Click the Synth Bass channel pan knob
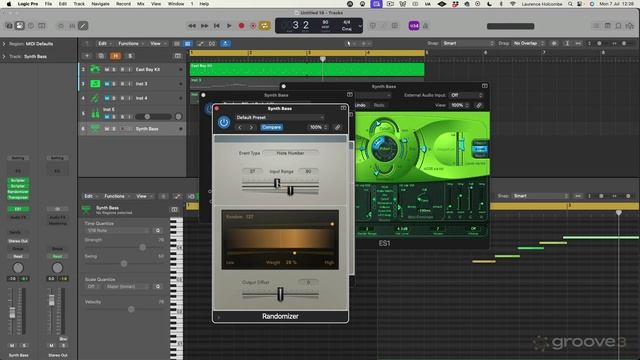 18,268
